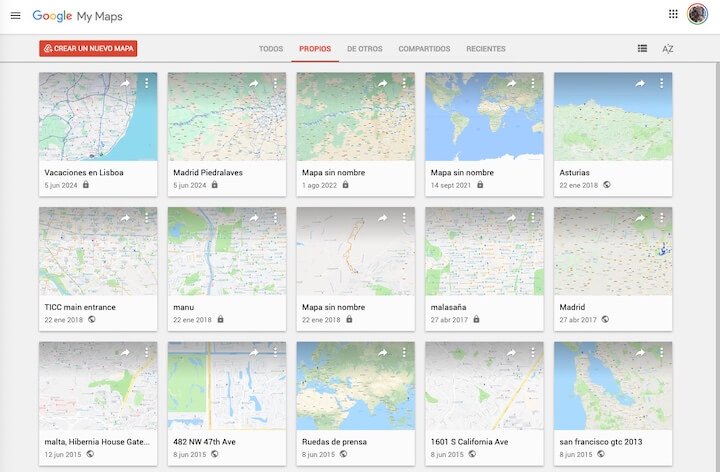Image resolution: width=720 pixels, height=472 pixels.
Task: Click the public globe icon on Asturias
Action: 607,185
